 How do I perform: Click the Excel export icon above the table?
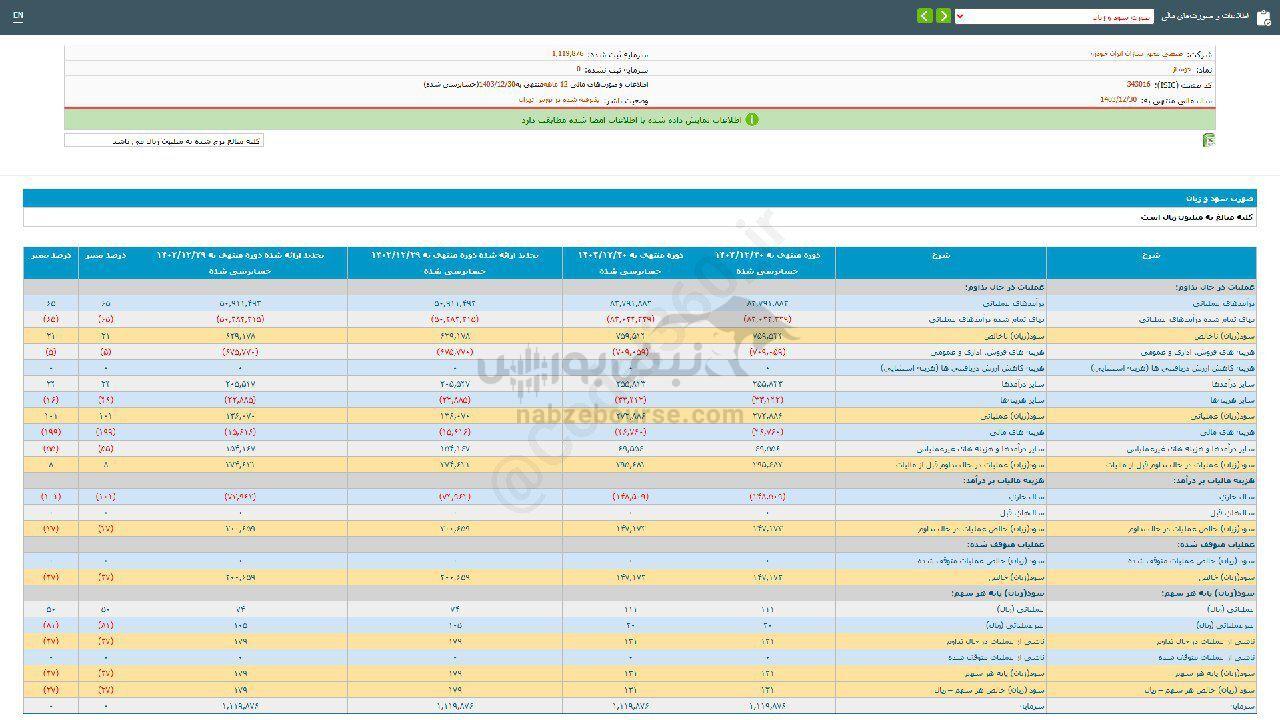1208,140
